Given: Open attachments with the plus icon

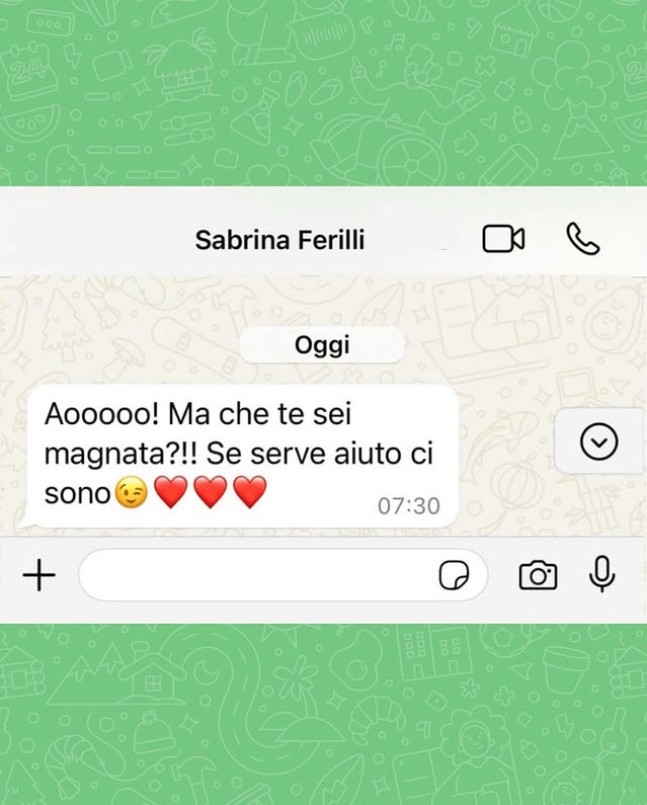Looking at the screenshot, I should click(39, 575).
